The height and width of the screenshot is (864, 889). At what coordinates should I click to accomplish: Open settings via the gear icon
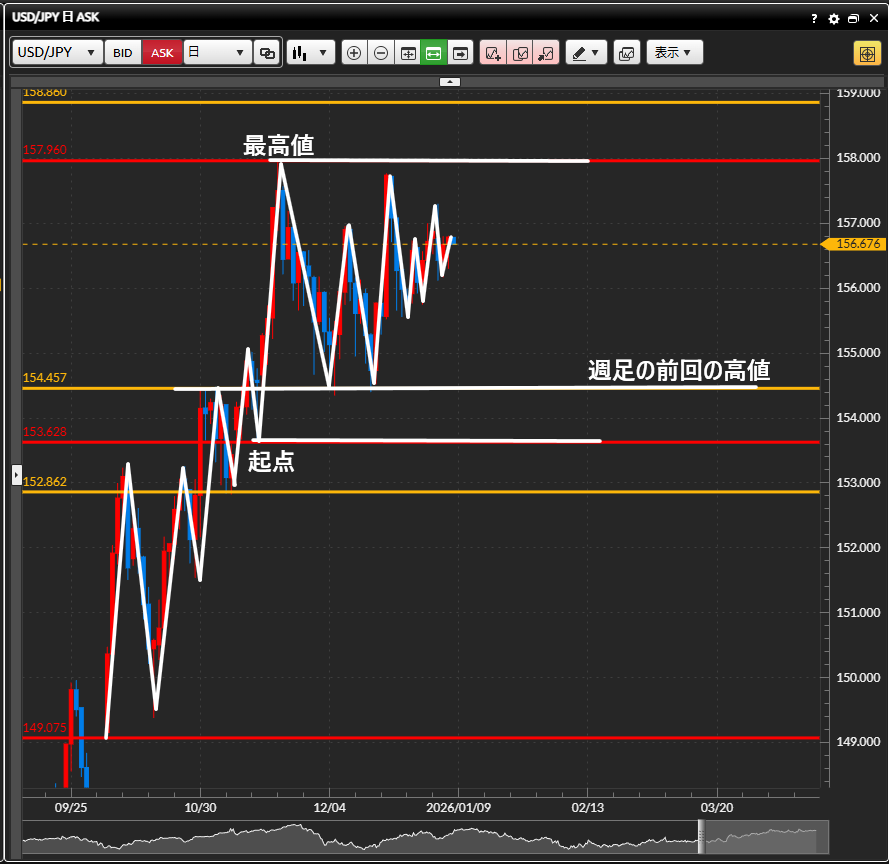point(834,18)
